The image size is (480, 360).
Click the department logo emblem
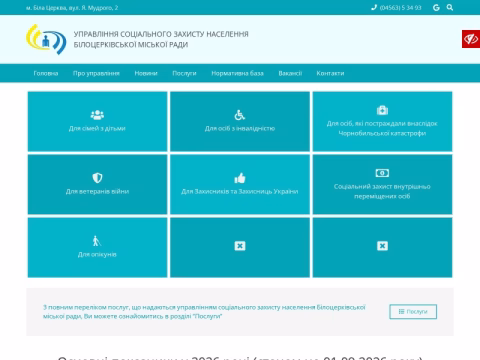[46, 39]
